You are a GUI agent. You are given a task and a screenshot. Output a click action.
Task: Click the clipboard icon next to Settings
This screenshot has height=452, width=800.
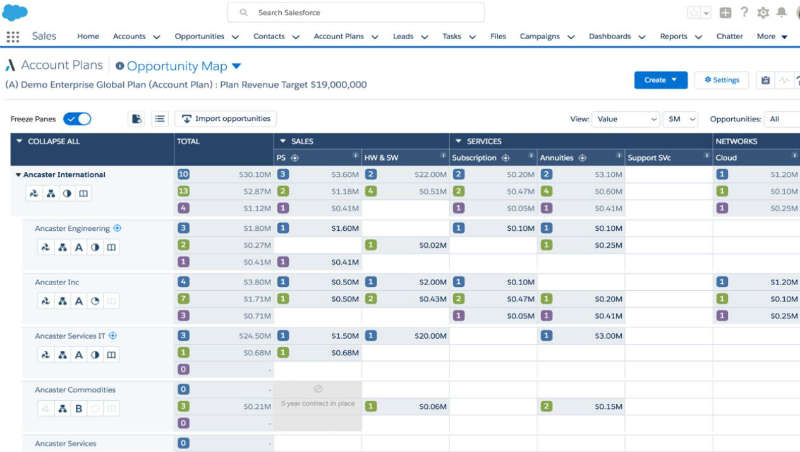point(765,80)
